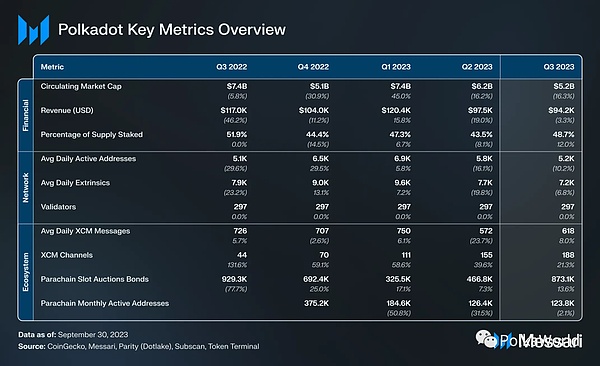This screenshot has height=366, width=600.
Task: Click the Q1 2023 column header
Action: pyautogui.click(x=396, y=67)
